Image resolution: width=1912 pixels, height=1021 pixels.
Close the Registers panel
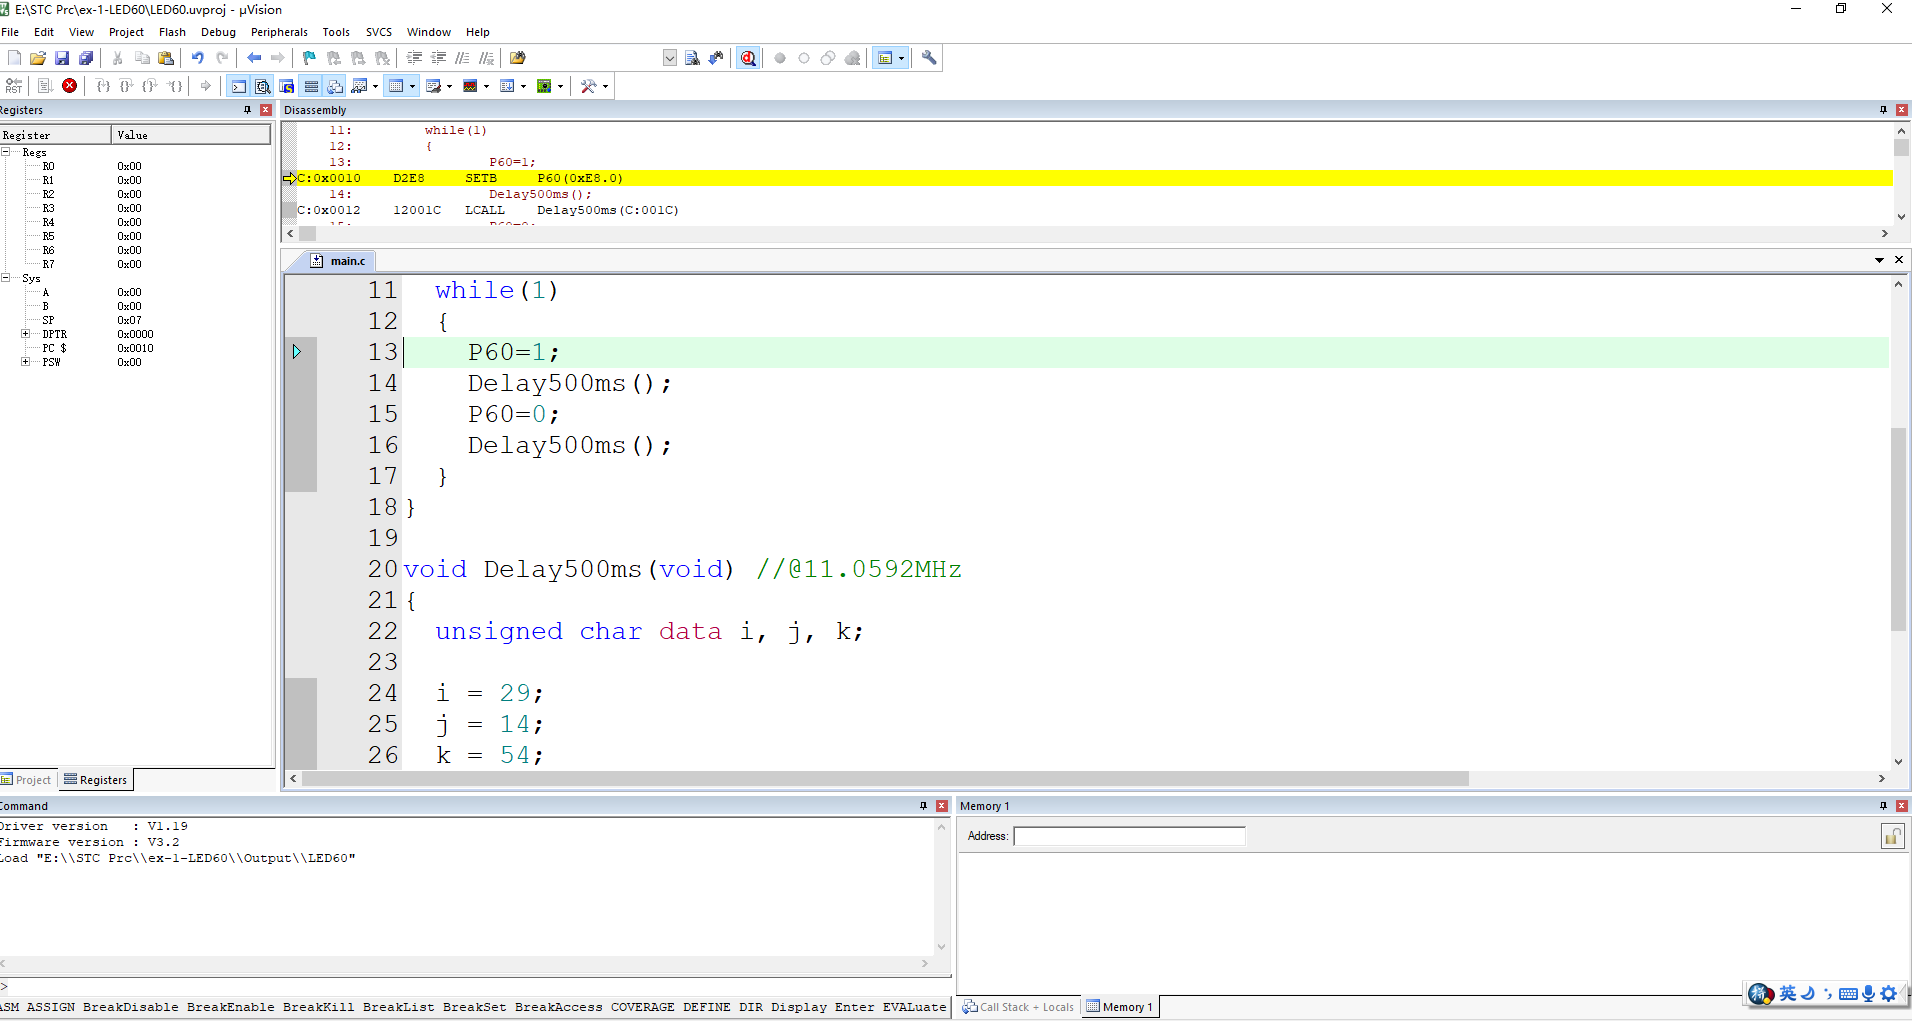(266, 110)
